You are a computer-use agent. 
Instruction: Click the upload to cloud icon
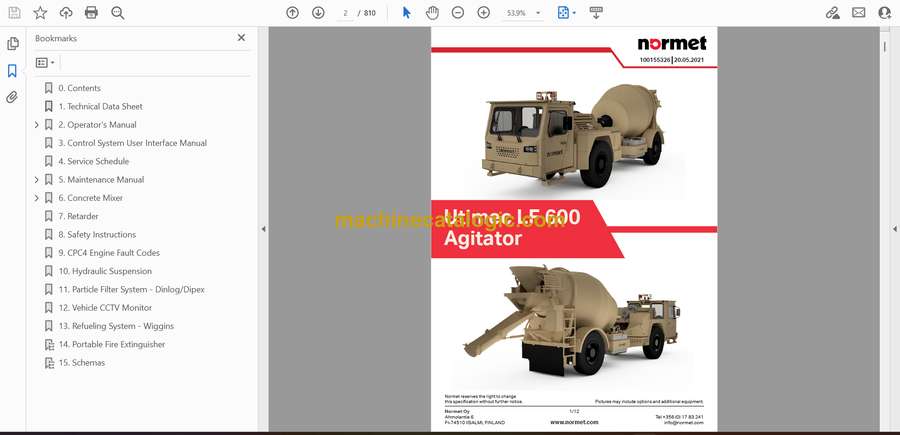(66, 13)
